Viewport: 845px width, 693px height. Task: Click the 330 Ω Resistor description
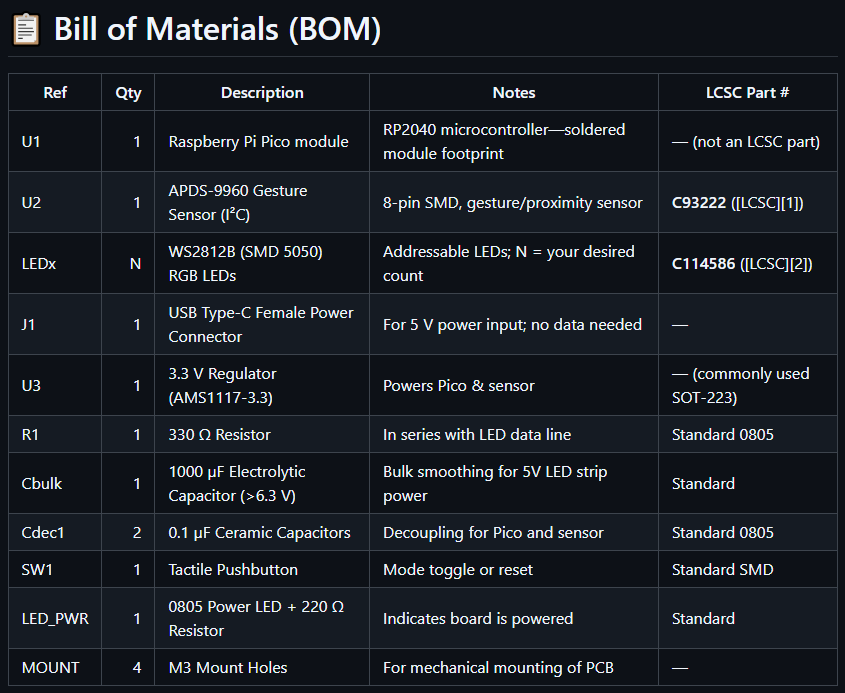click(x=219, y=435)
